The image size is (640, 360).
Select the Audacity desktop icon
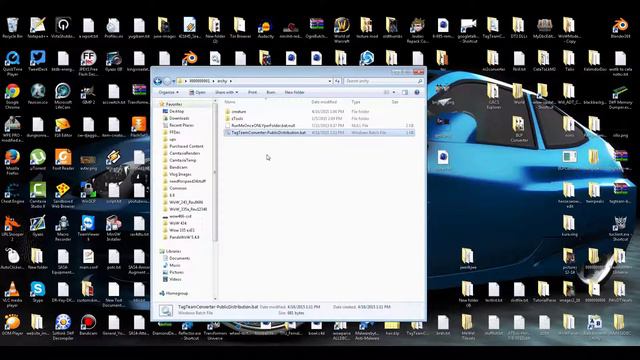(x=265, y=28)
